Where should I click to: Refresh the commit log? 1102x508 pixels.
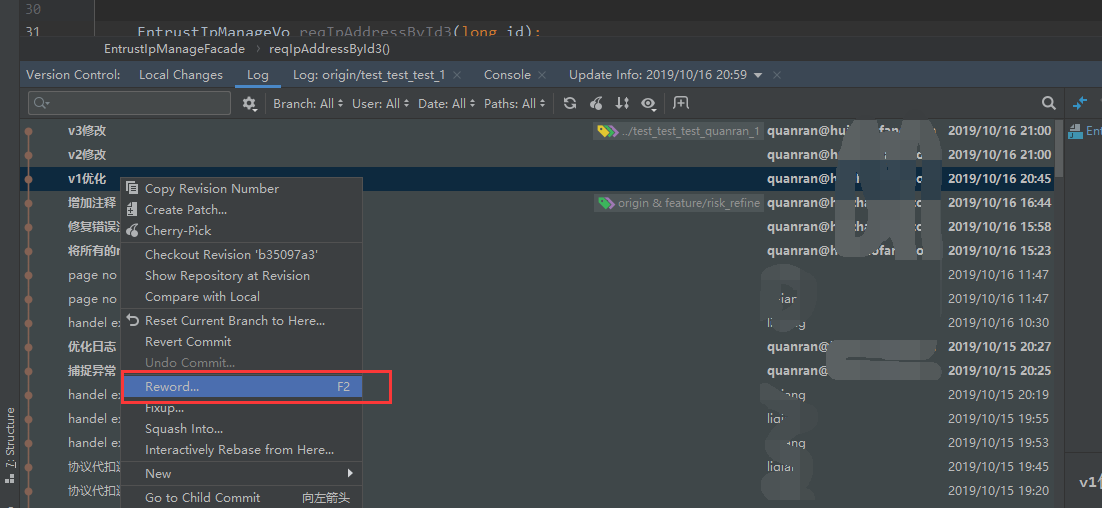tap(570, 103)
